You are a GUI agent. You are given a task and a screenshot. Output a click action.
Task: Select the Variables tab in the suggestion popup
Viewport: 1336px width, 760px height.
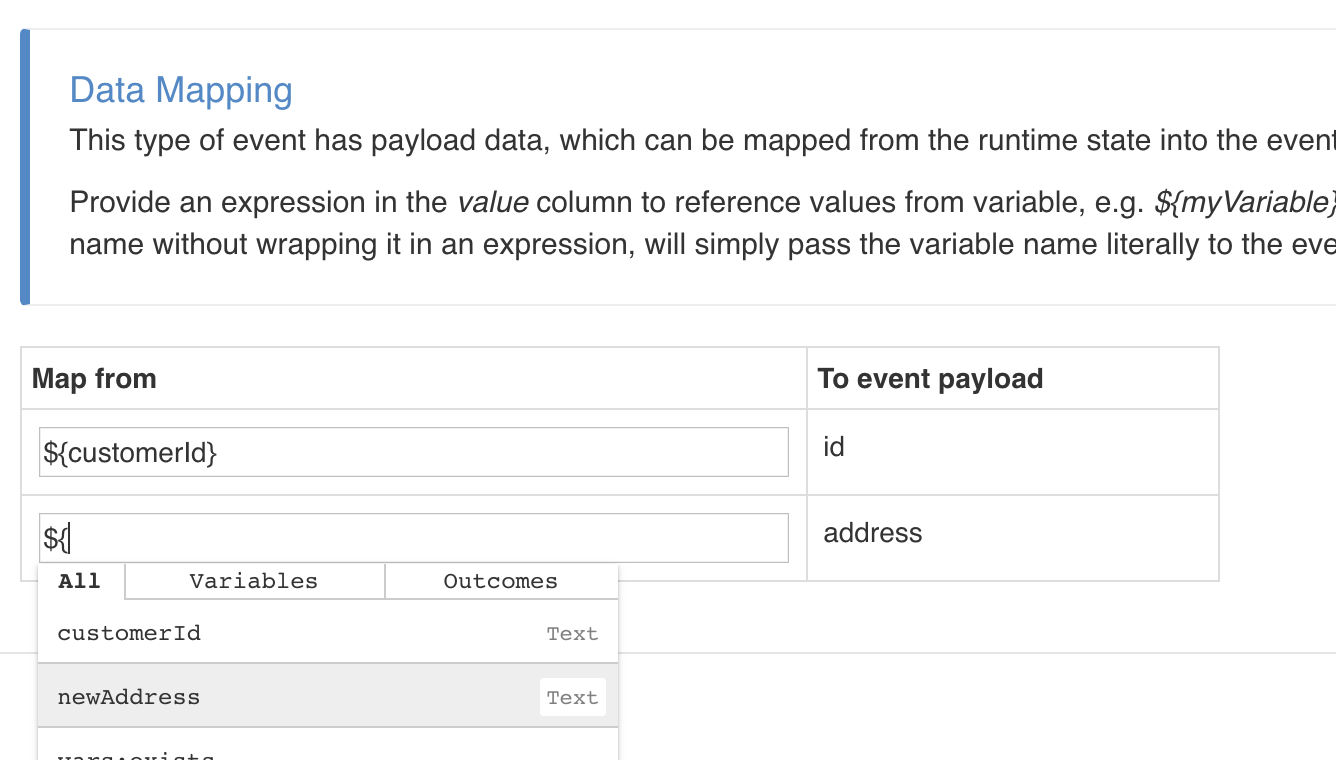pos(254,581)
